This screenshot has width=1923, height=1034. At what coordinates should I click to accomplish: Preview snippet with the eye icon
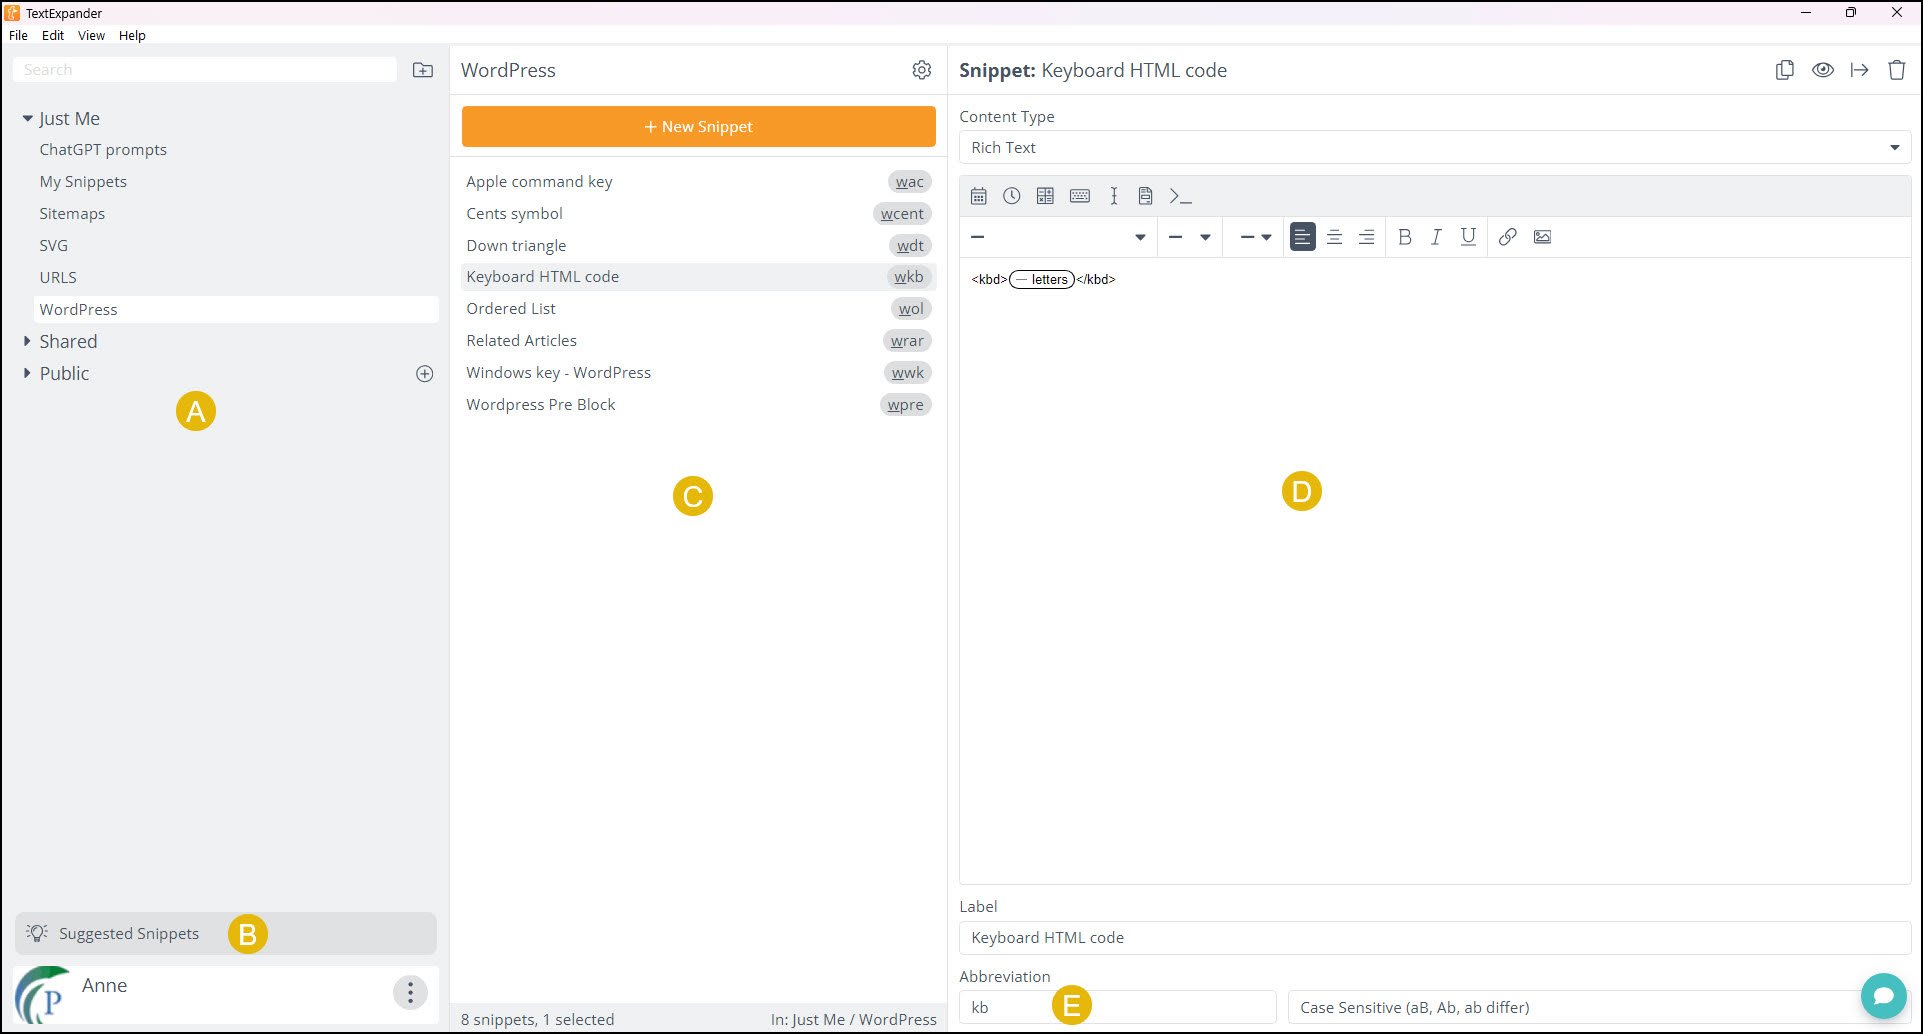coord(1823,70)
